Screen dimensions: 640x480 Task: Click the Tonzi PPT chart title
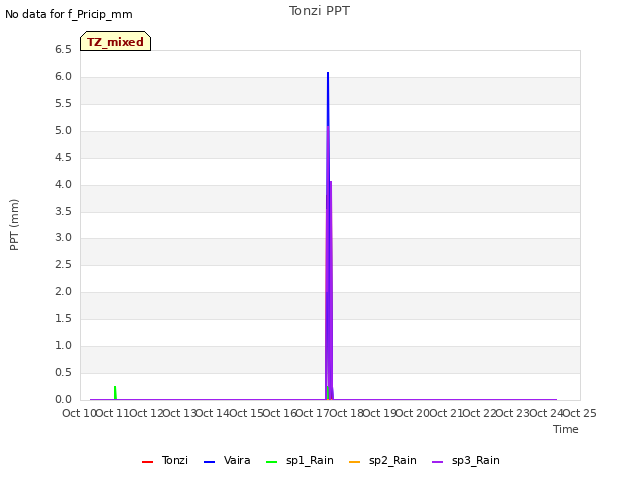point(319,11)
